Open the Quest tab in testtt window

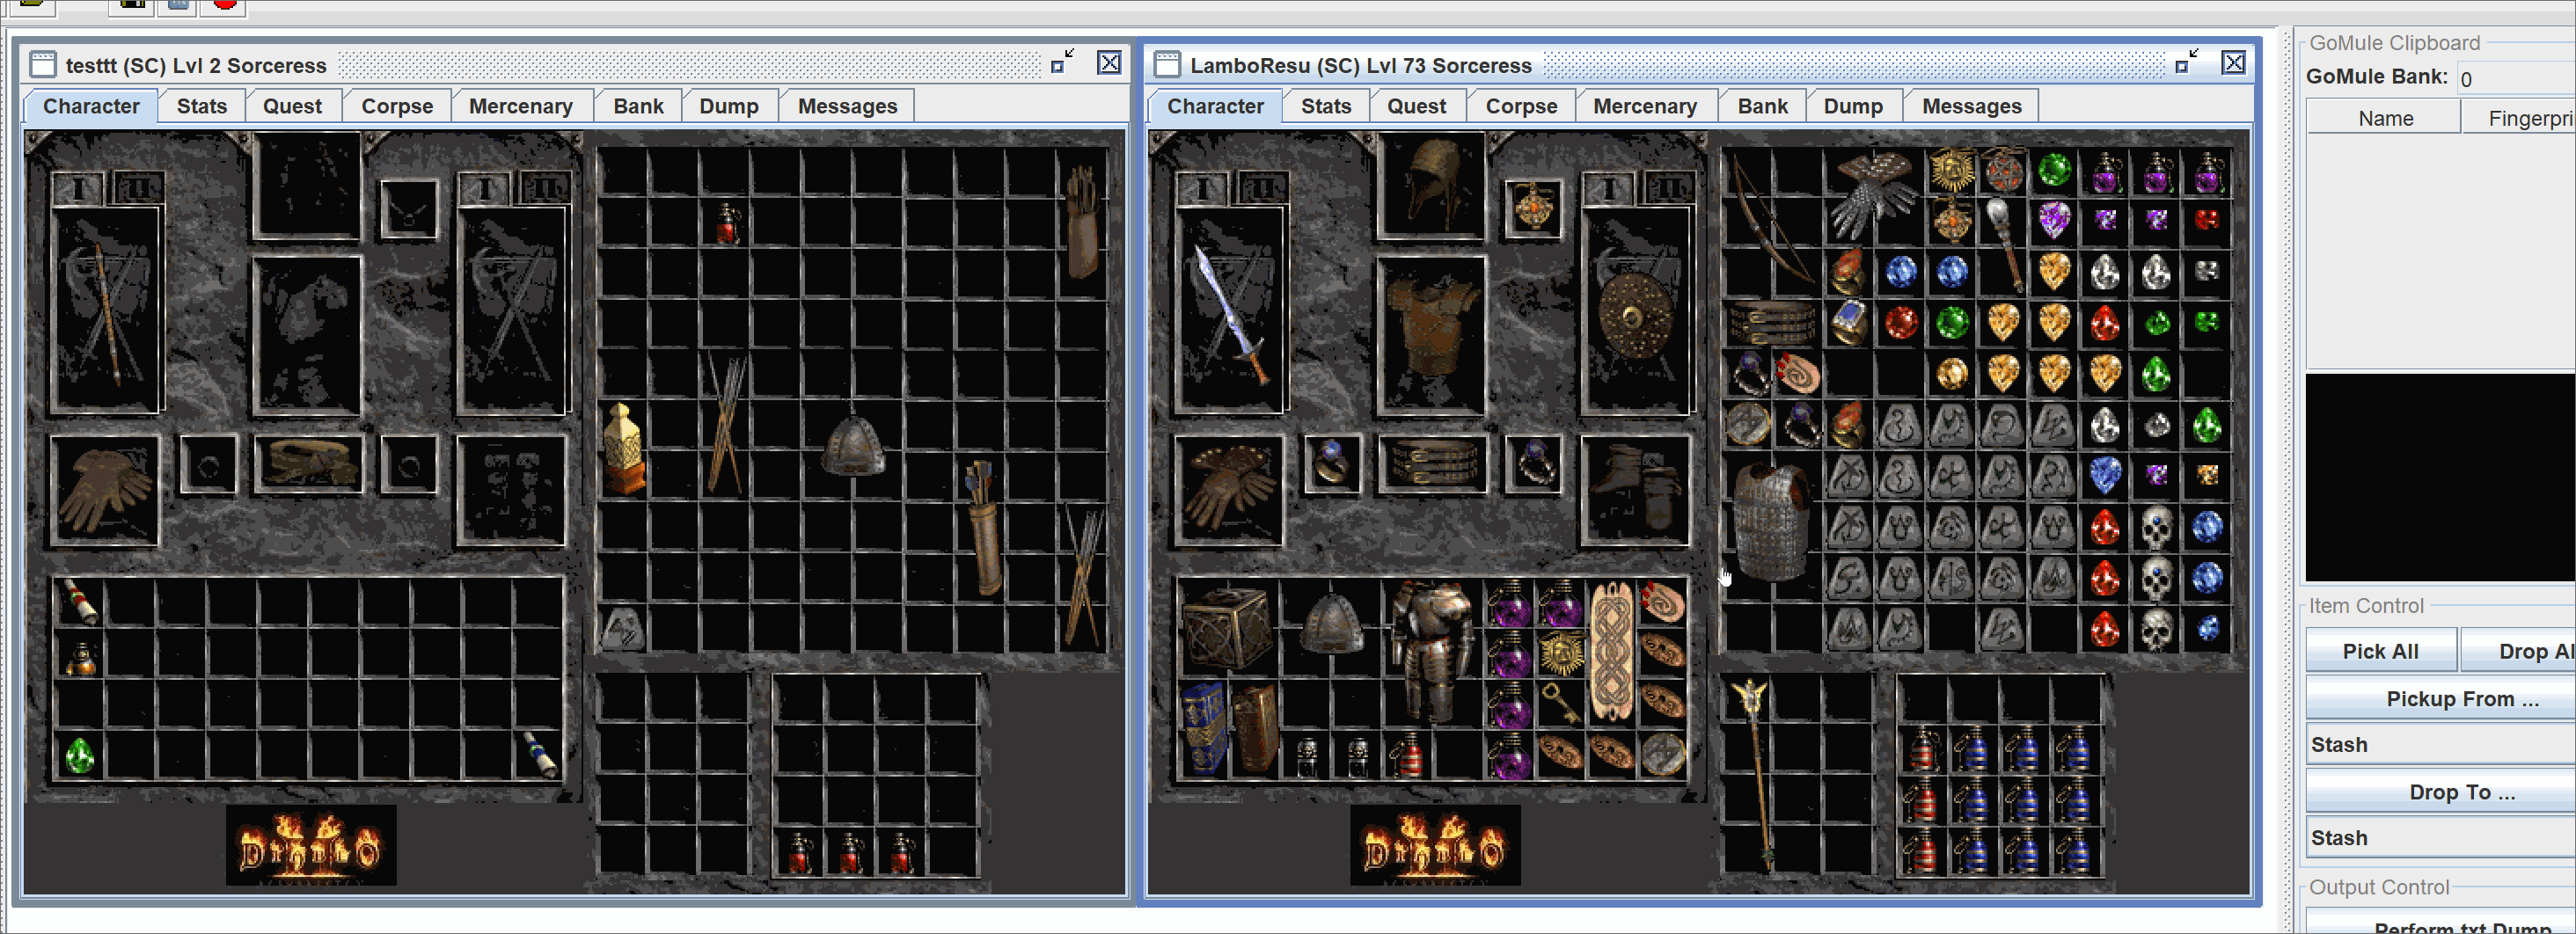pos(292,106)
